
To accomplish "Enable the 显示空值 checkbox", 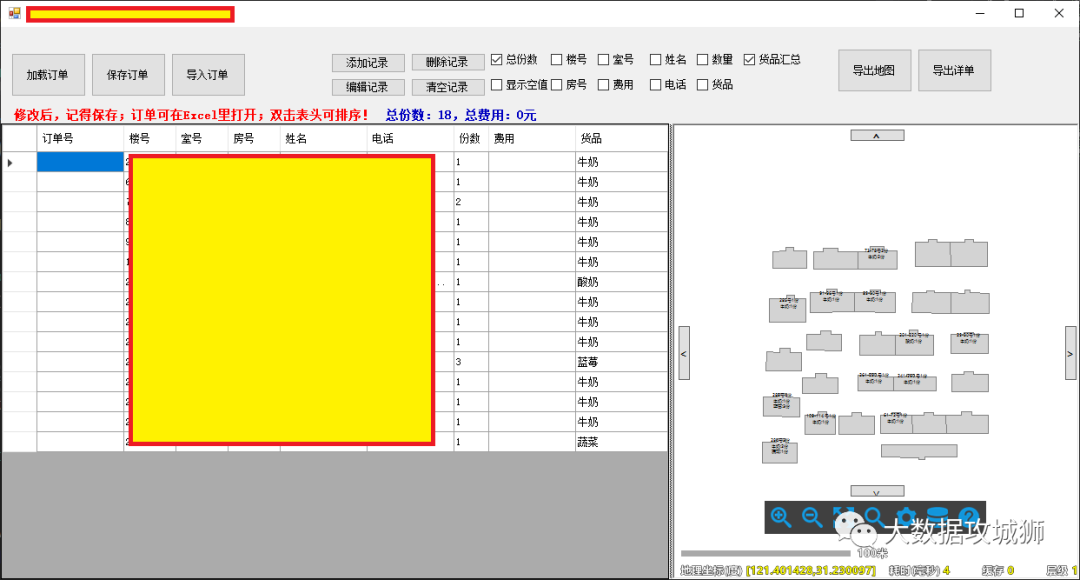I will pyautogui.click(x=497, y=85).
